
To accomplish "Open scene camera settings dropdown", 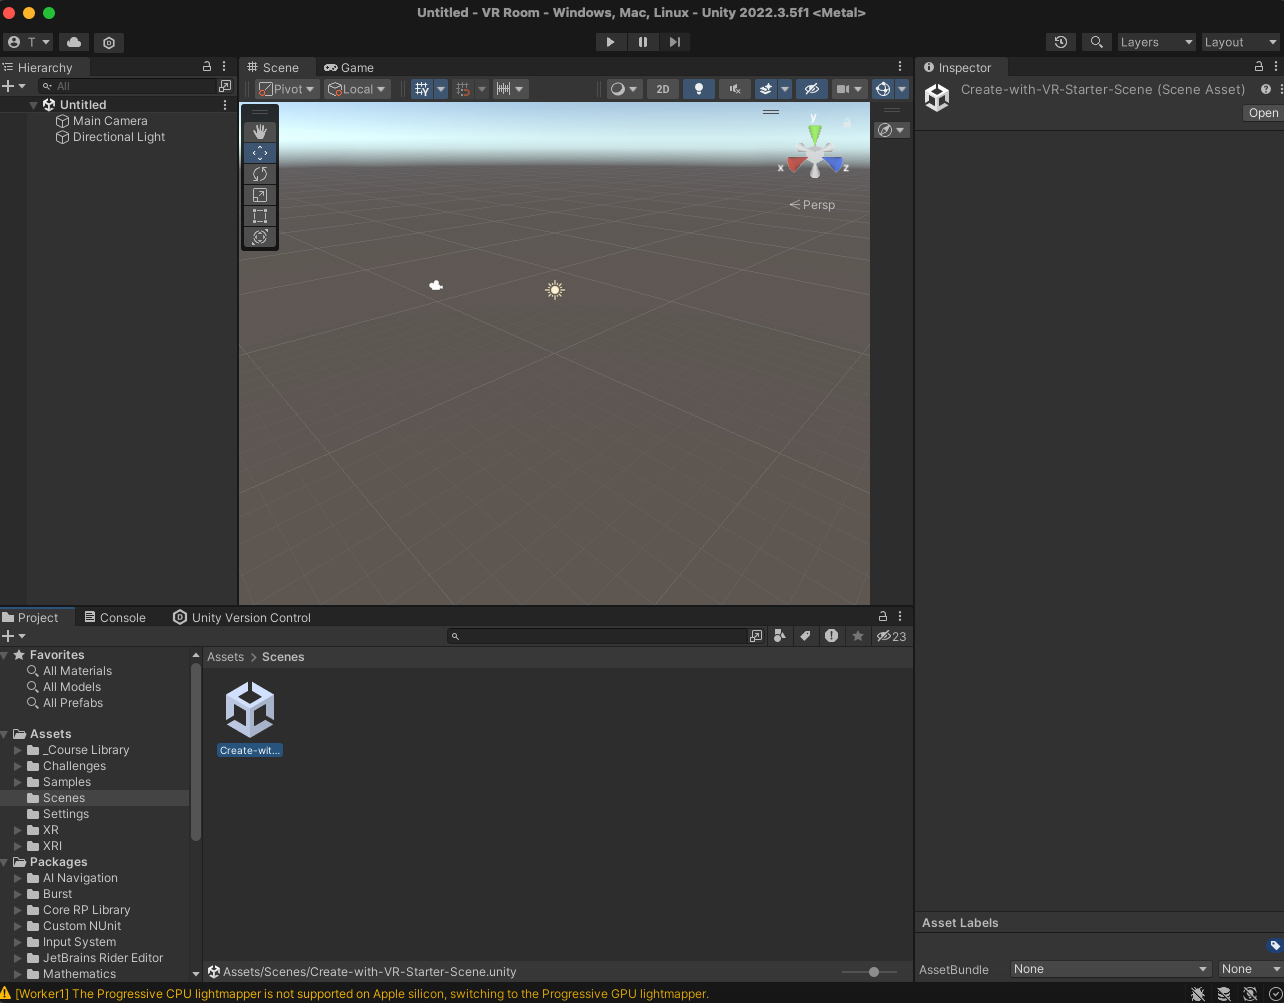I will pos(850,89).
